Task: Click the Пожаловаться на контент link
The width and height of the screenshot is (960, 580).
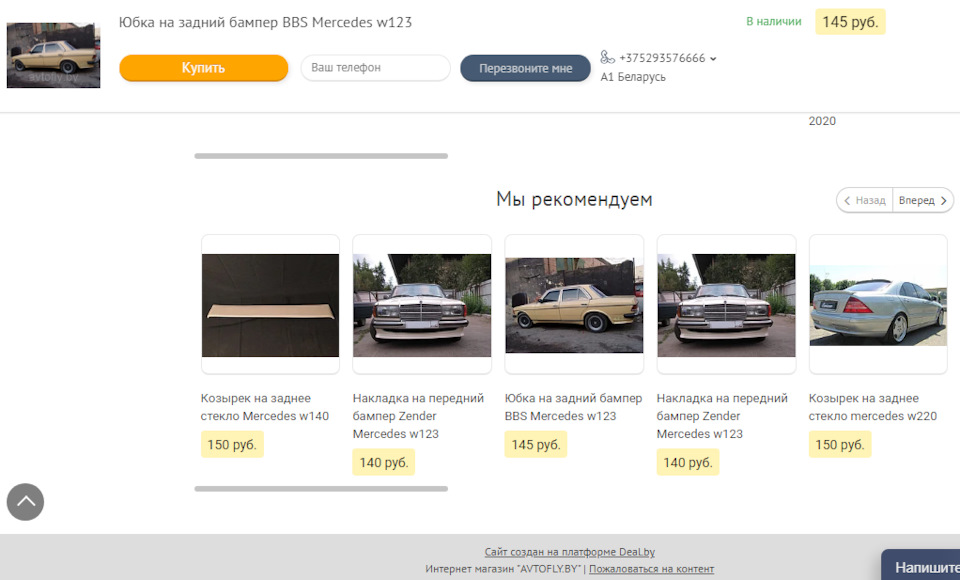Action: click(x=651, y=568)
